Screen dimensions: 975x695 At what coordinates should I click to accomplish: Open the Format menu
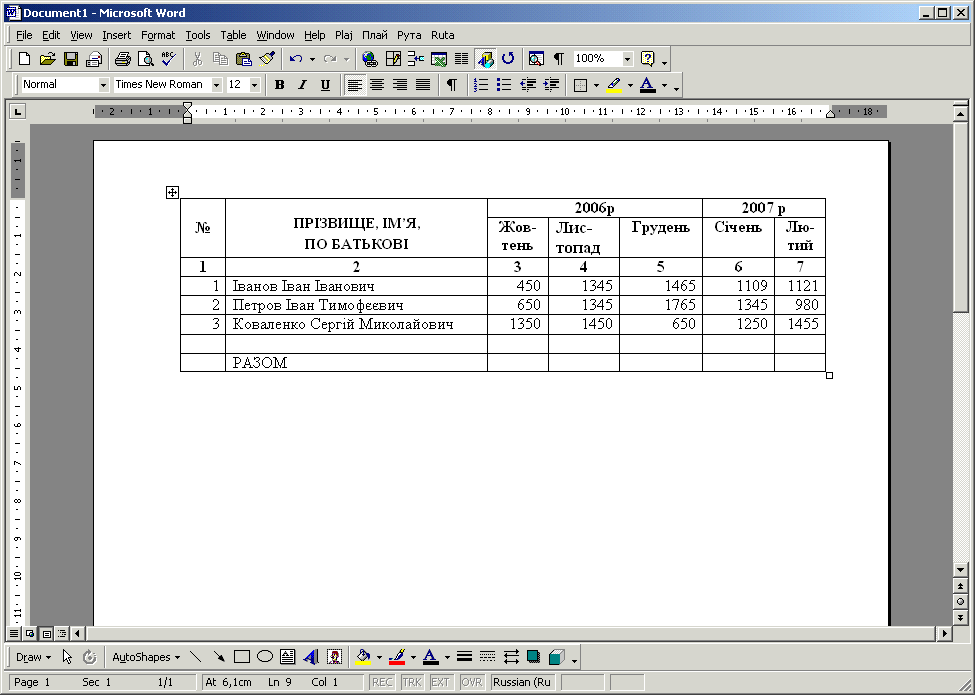(158, 35)
